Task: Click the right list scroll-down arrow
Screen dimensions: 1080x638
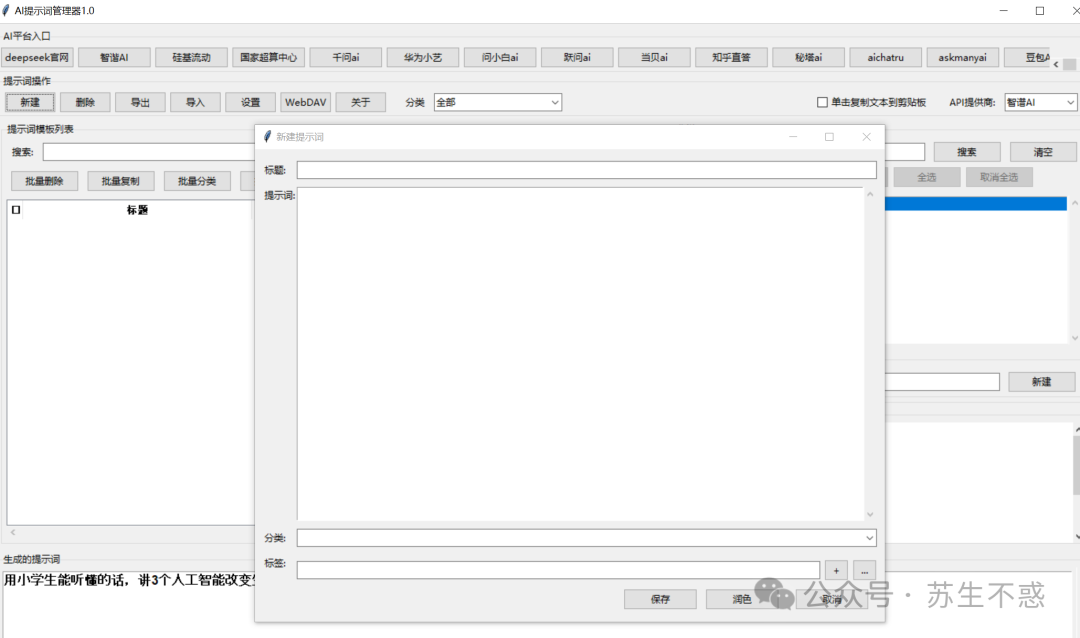Action: (1074, 338)
